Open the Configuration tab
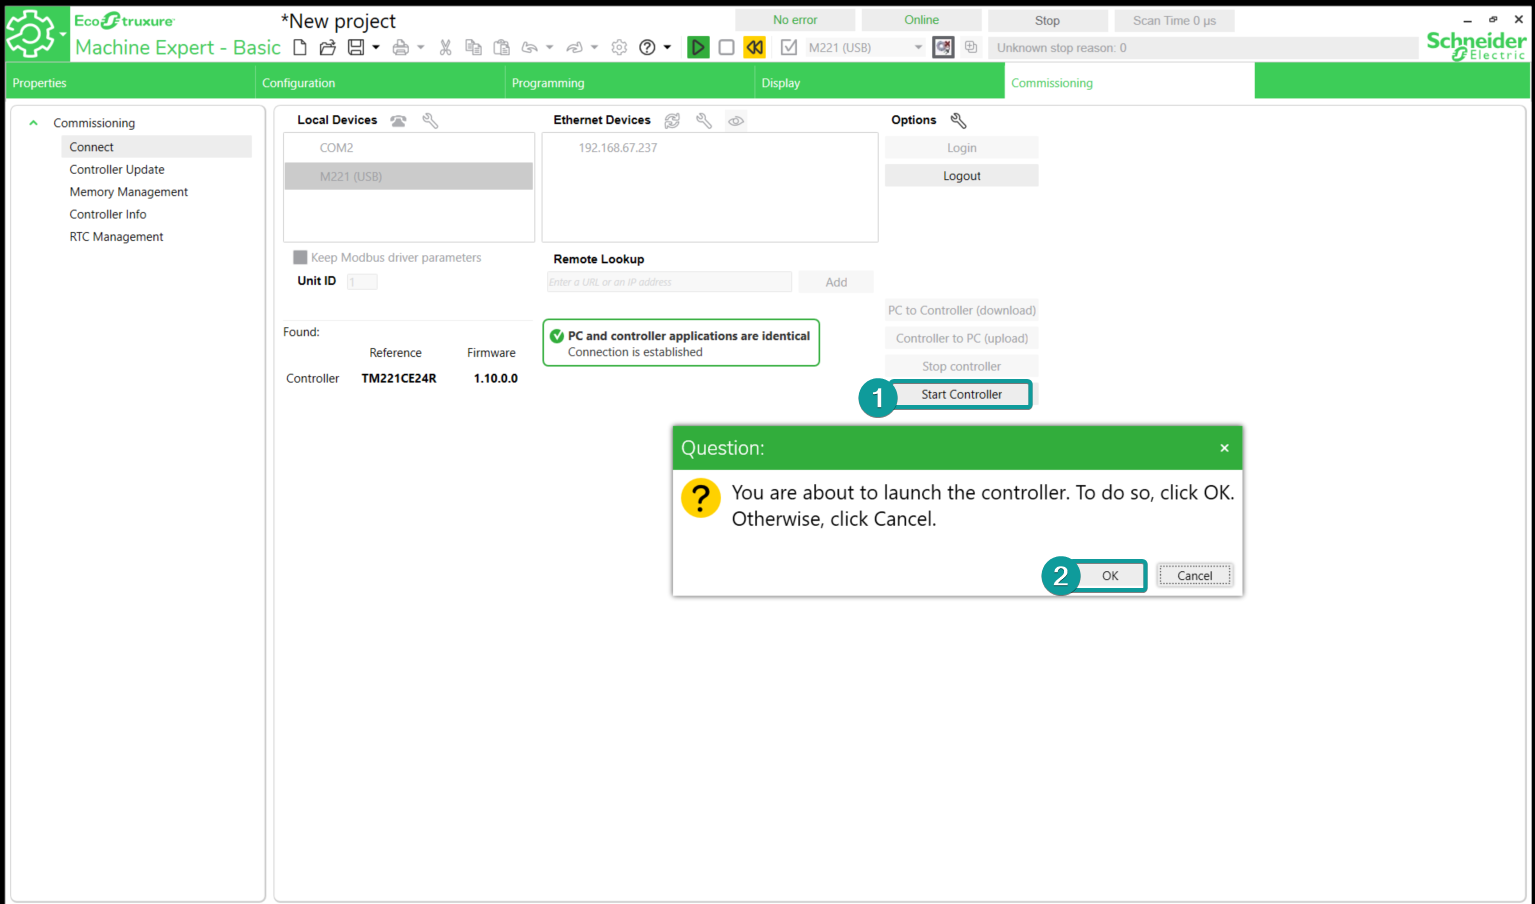Image resolution: width=1535 pixels, height=904 pixels. click(x=298, y=83)
